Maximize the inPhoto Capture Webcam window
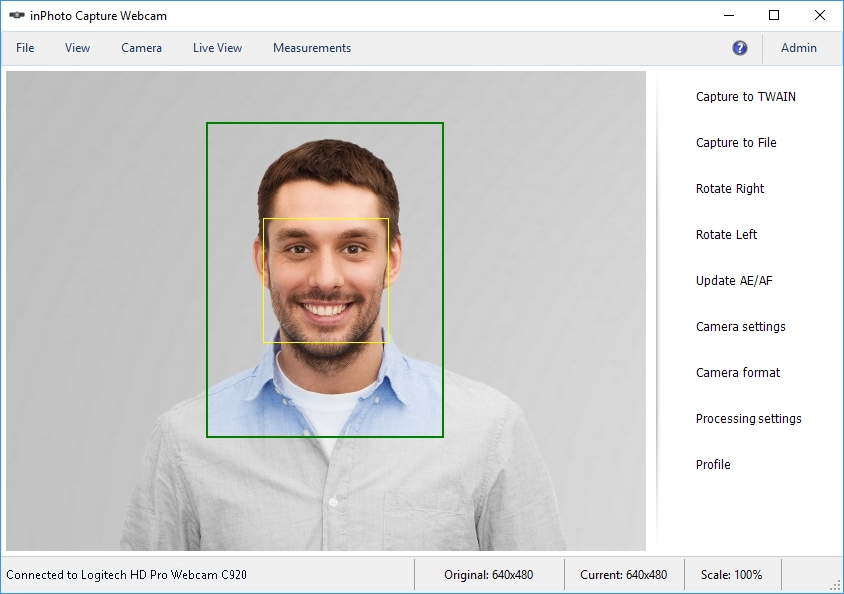 [774, 15]
